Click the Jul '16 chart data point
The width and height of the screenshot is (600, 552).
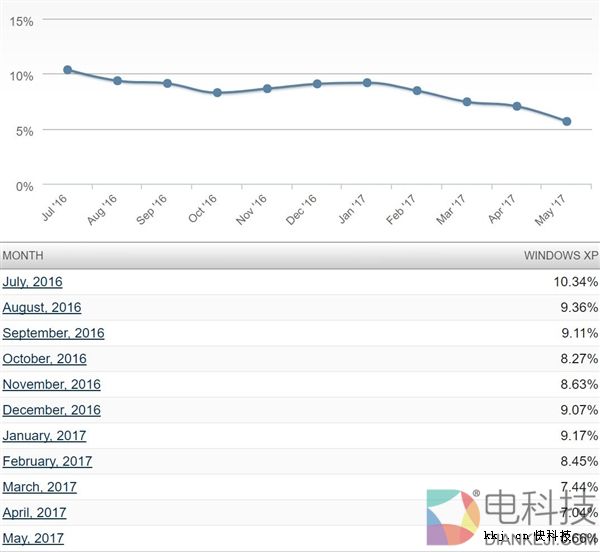pyautogui.click(x=67, y=70)
